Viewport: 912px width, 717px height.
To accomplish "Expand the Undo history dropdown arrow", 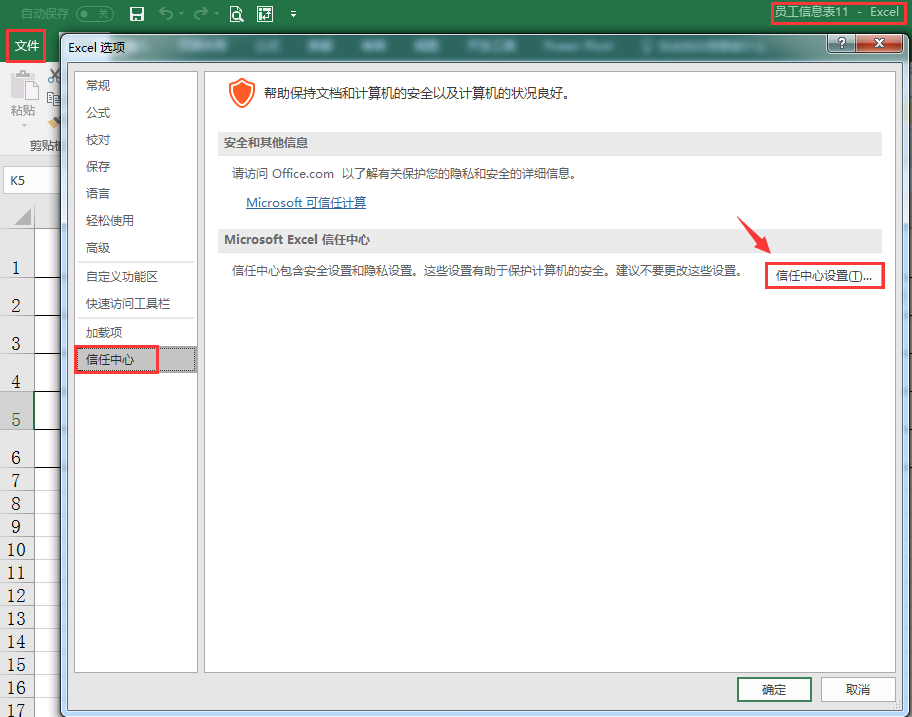I will (181, 14).
